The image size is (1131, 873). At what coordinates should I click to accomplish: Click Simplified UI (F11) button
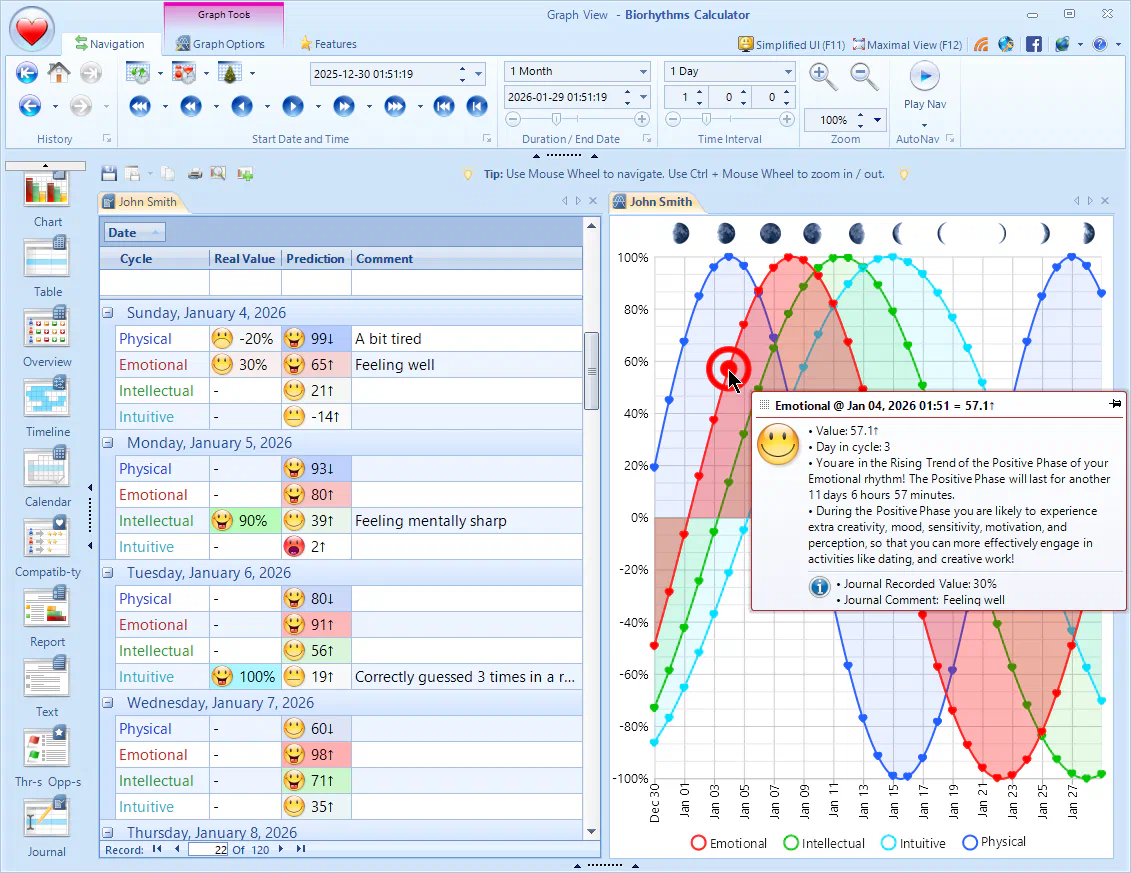[x=792, y=44]
